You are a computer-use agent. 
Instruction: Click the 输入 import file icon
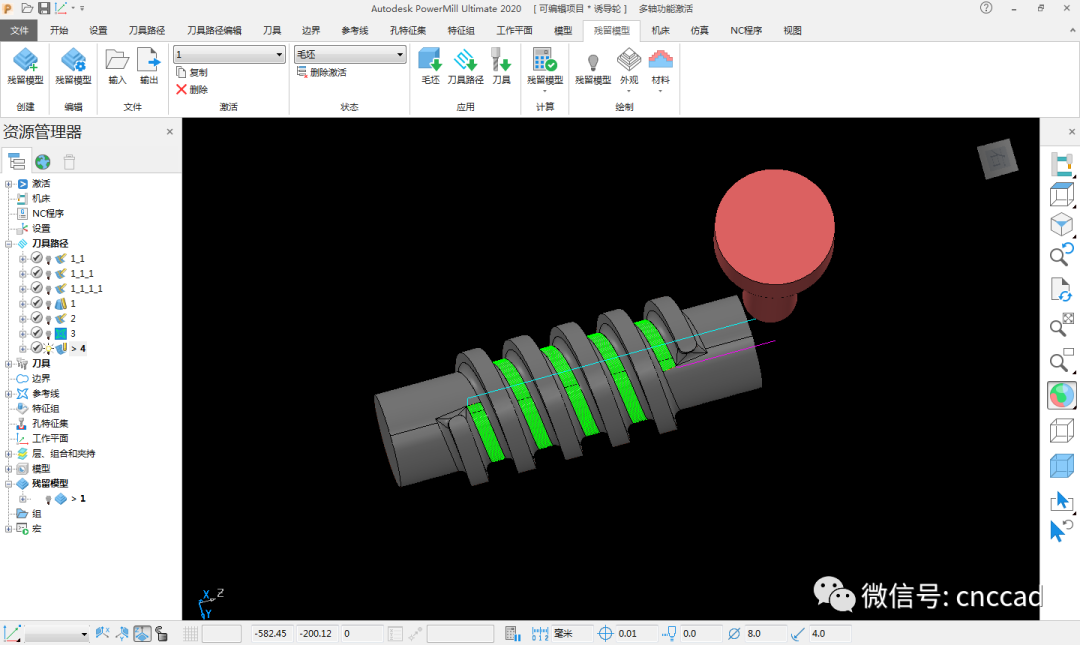coord(117,67)
